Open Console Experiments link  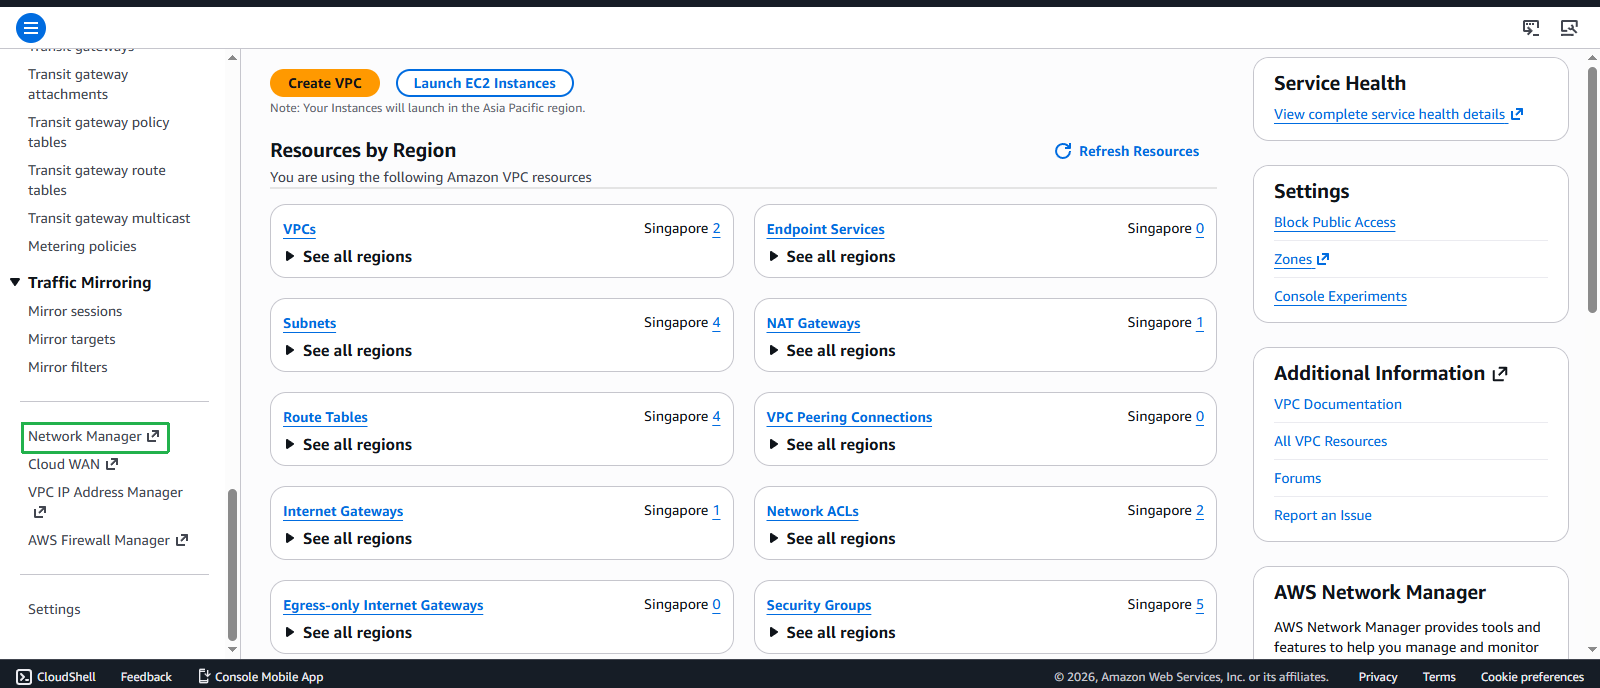pos(1340,296)
